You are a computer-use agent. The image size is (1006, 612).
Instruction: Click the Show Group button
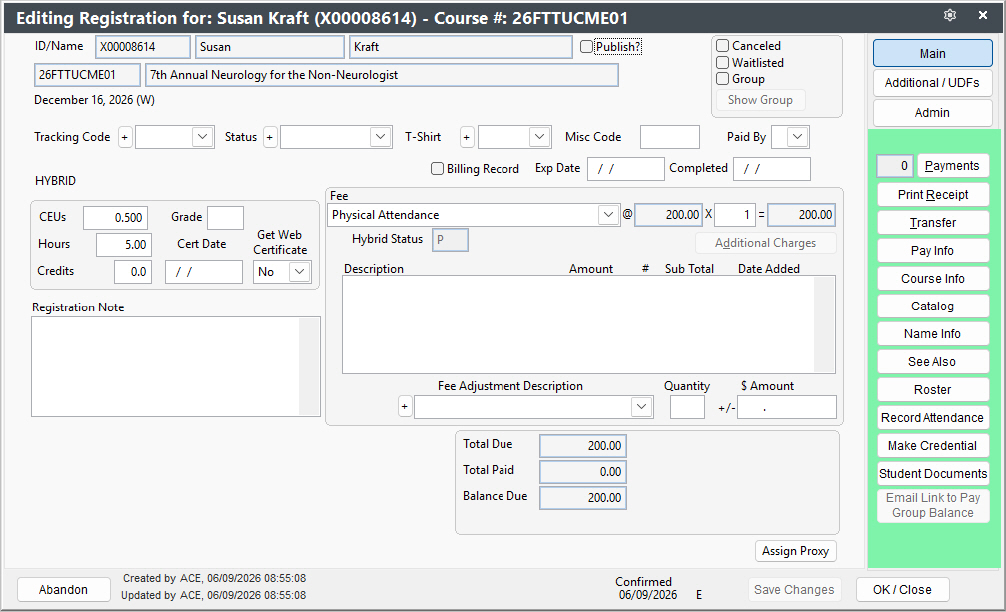760,100
